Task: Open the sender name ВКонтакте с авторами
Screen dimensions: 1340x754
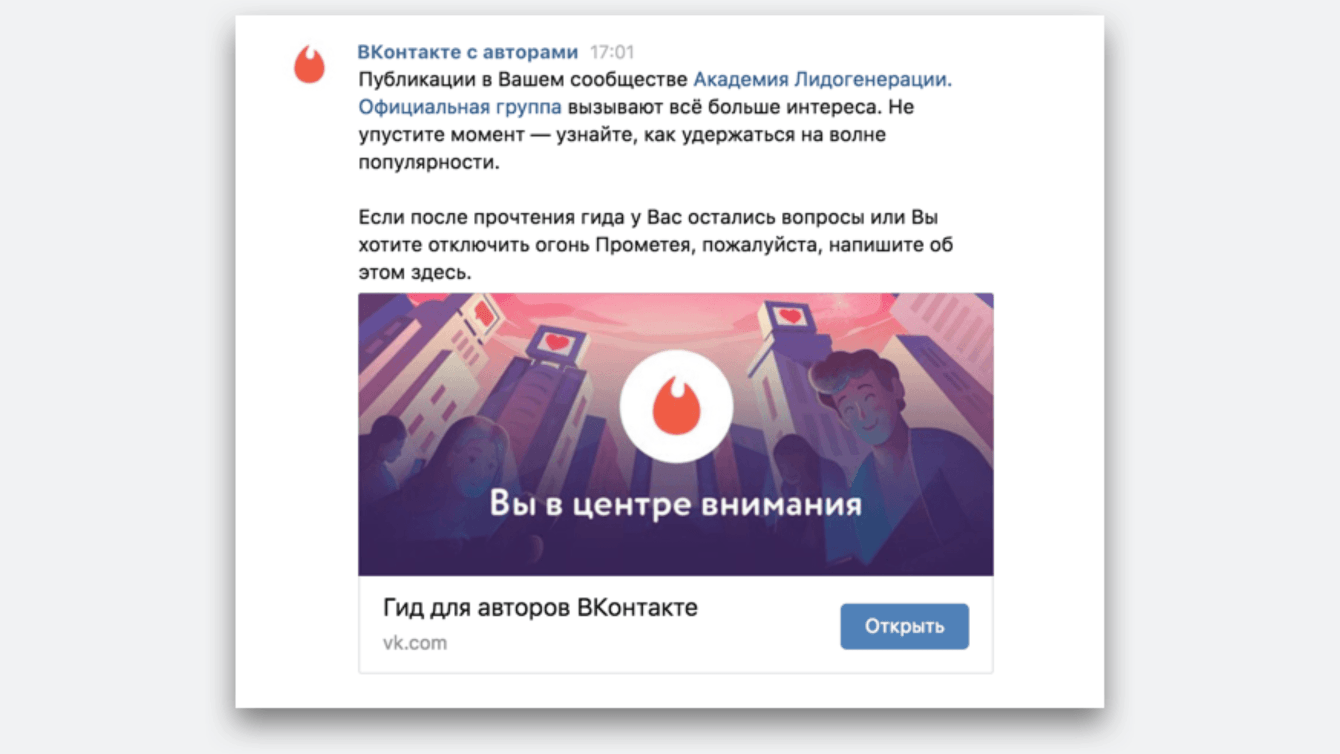Action: click(x=468, y=52)
